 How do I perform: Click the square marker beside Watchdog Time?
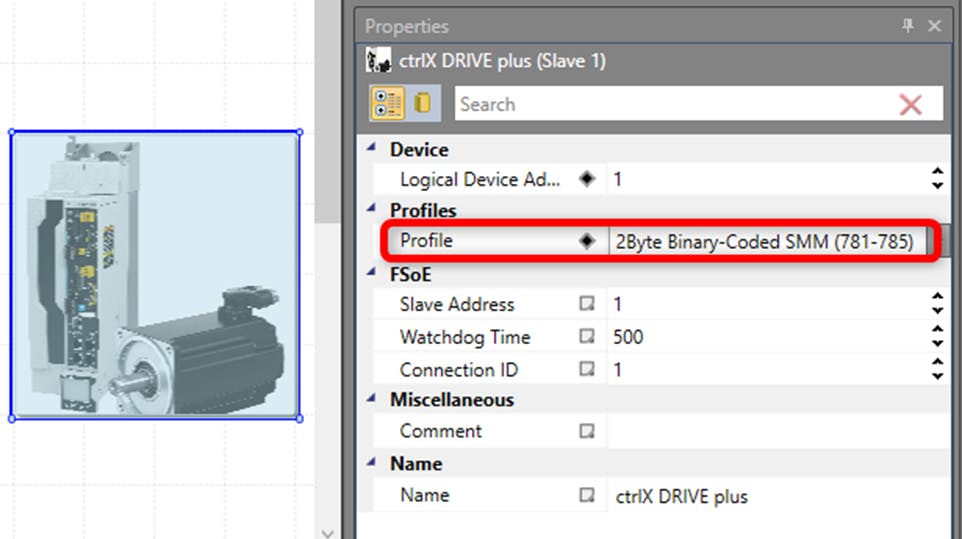click(587, 337)
